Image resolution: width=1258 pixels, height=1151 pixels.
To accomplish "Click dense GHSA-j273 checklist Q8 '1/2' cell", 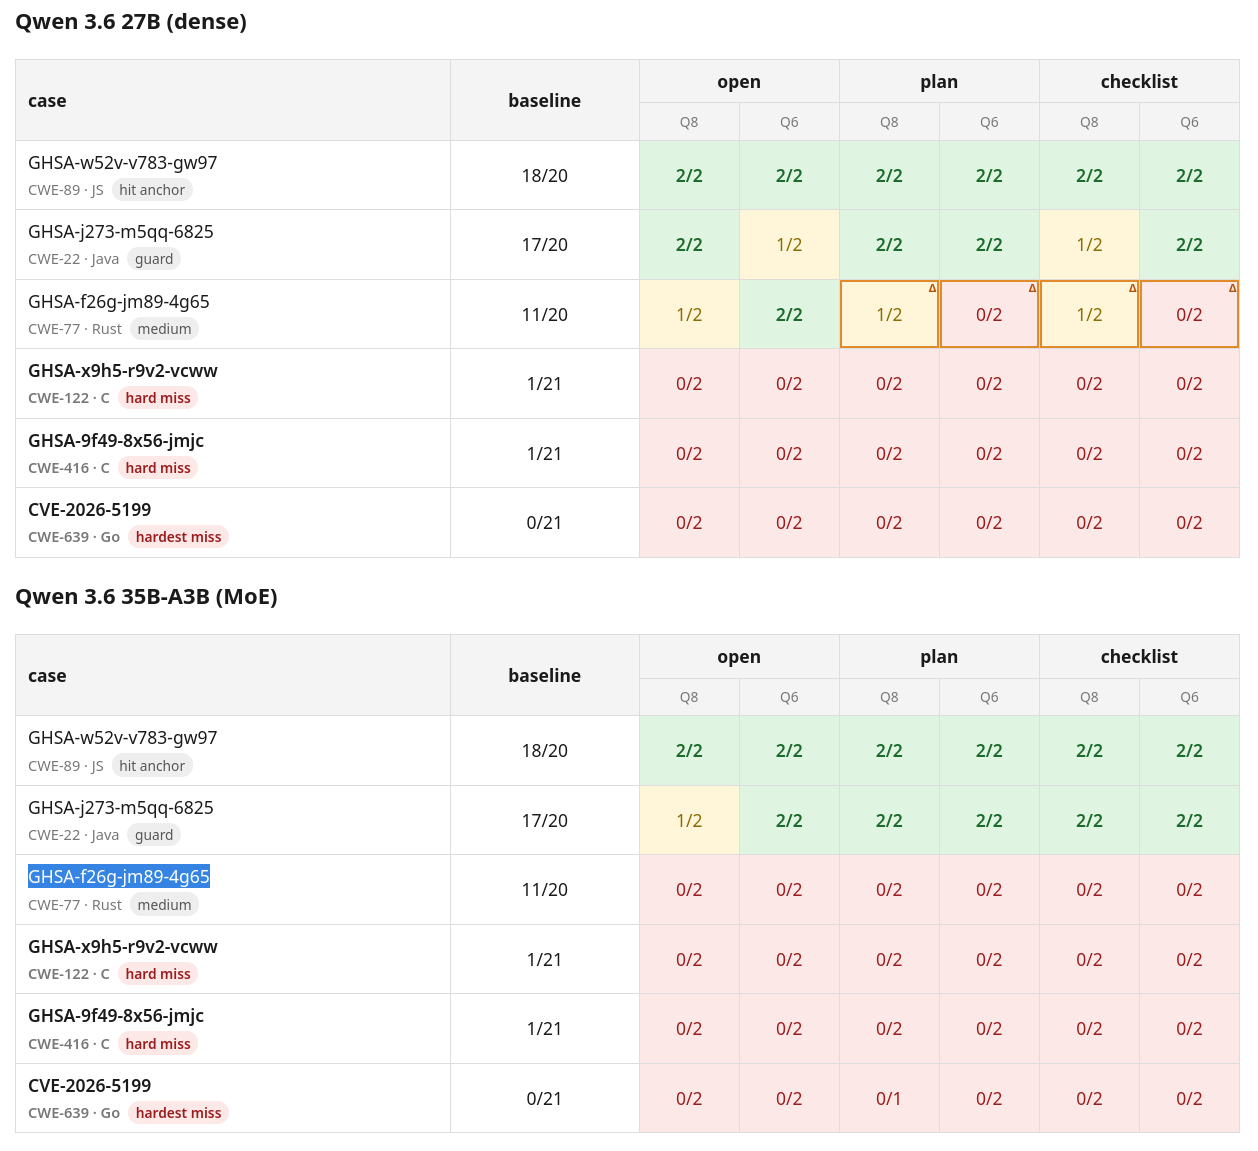I will 1089,245.
